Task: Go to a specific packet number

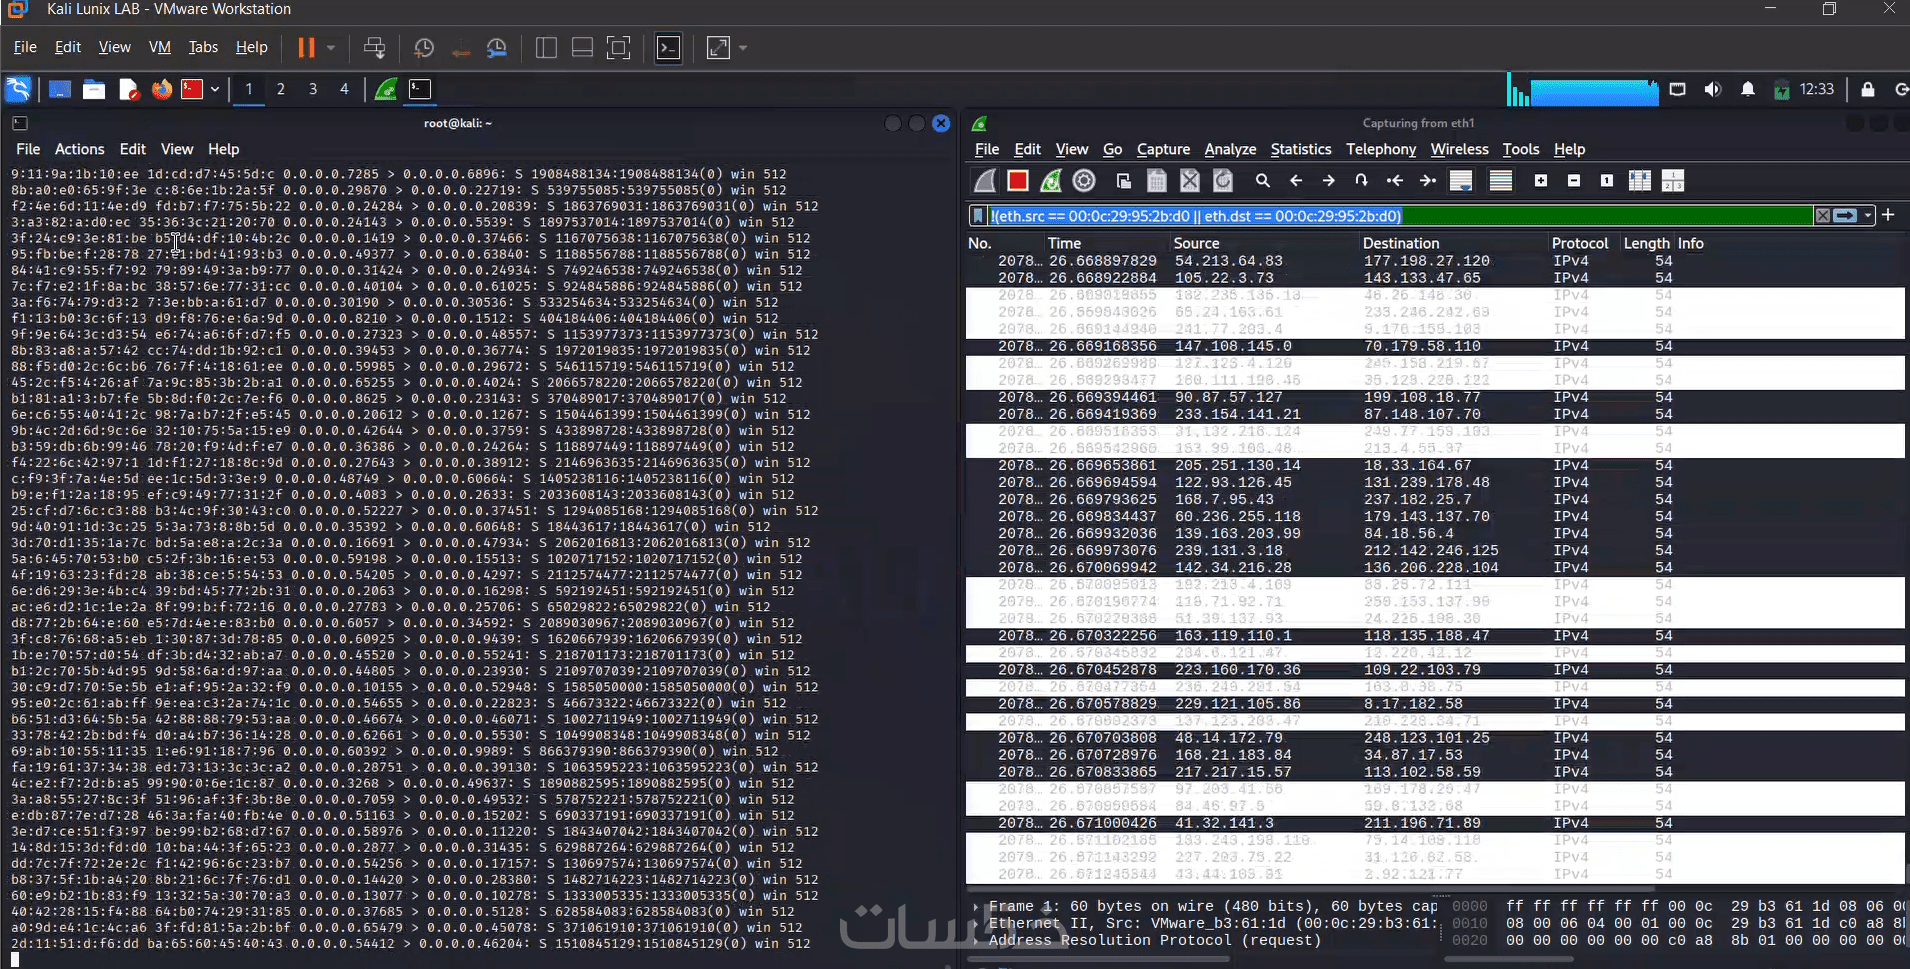Action: point(1361,181)
